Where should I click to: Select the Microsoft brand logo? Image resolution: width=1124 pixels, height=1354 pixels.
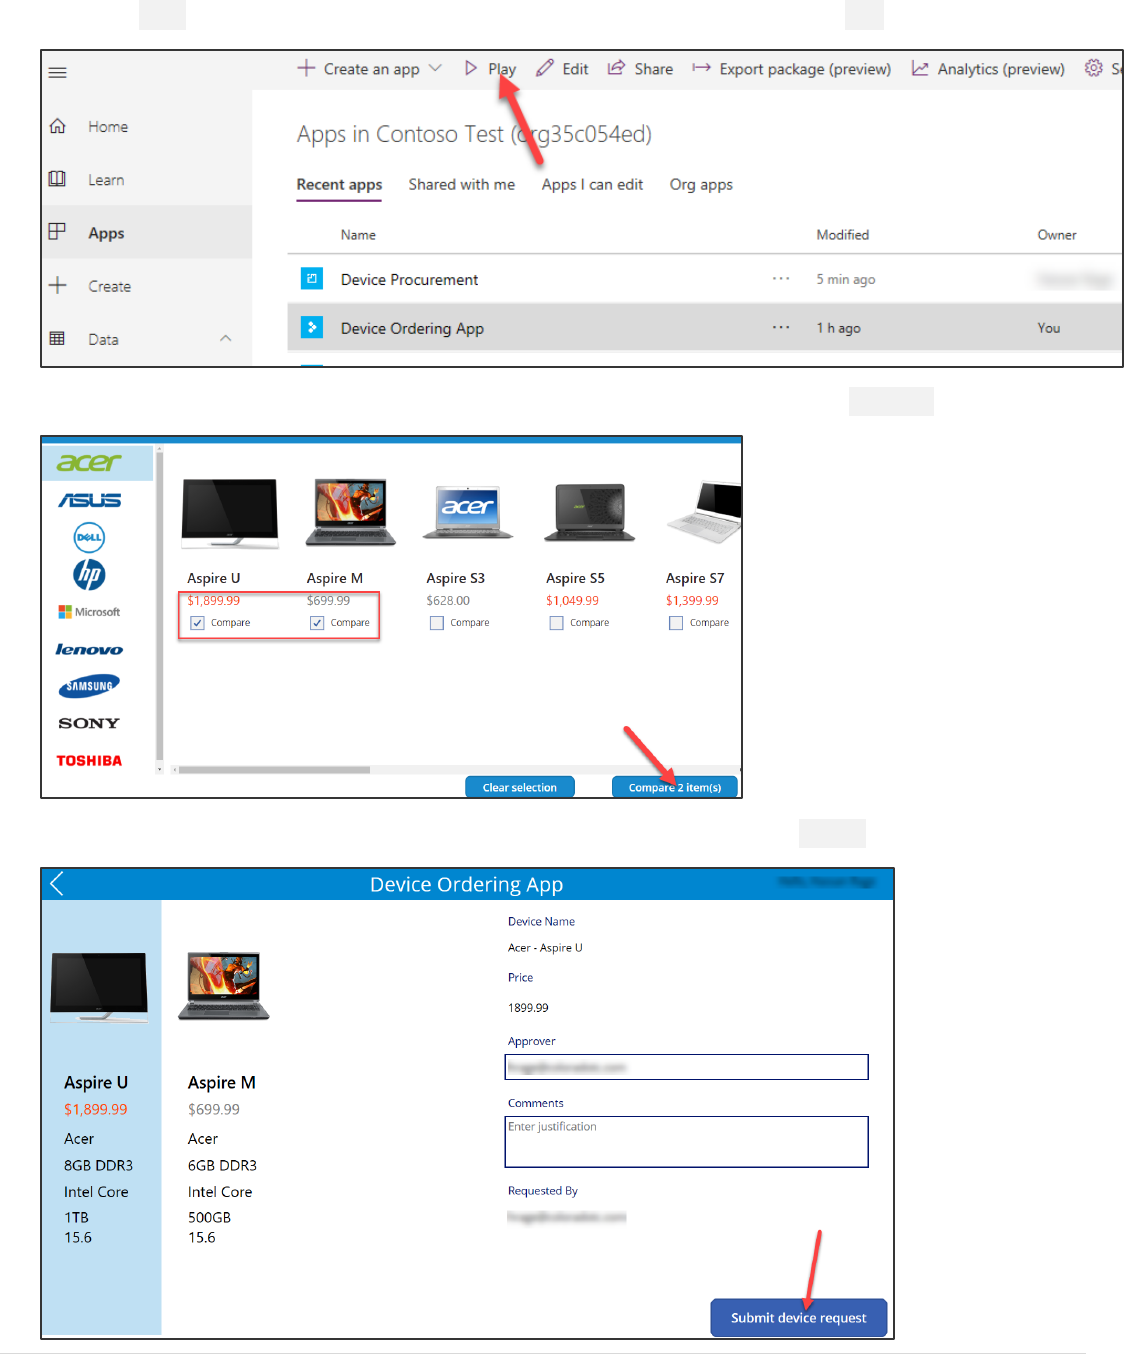89,612
